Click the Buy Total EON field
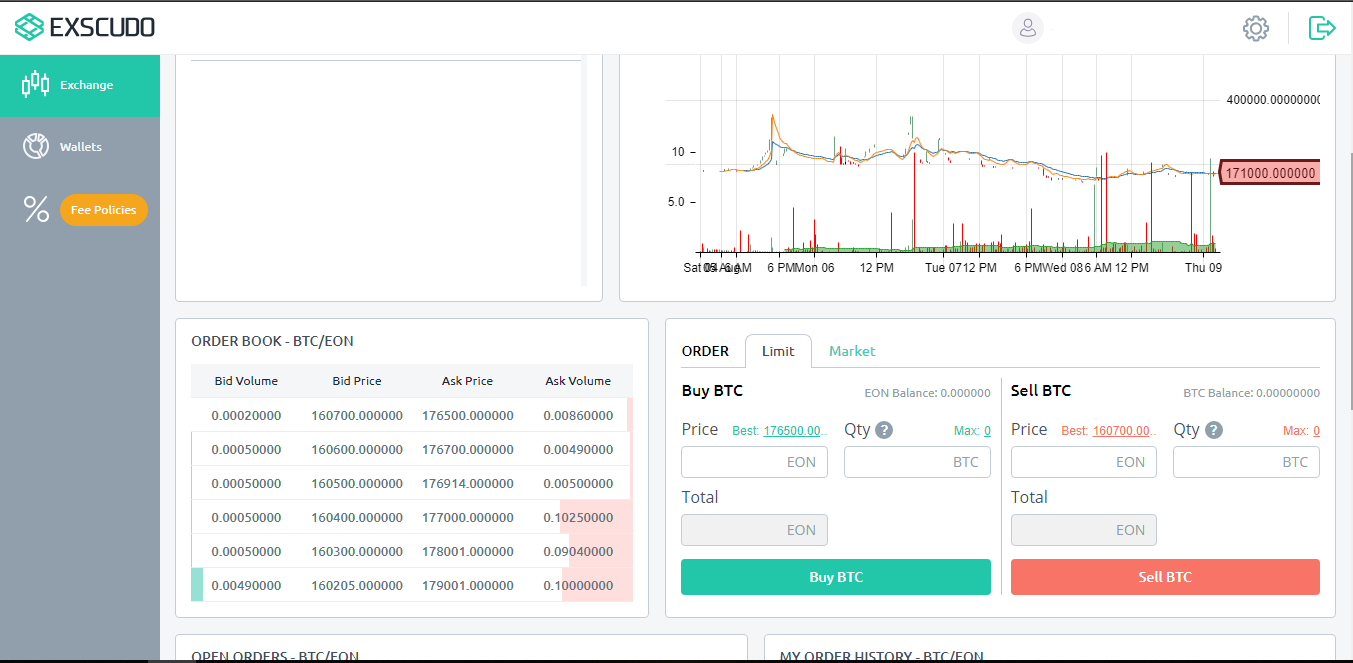This screenshot has height=663, width=1353. coord(754,530)
